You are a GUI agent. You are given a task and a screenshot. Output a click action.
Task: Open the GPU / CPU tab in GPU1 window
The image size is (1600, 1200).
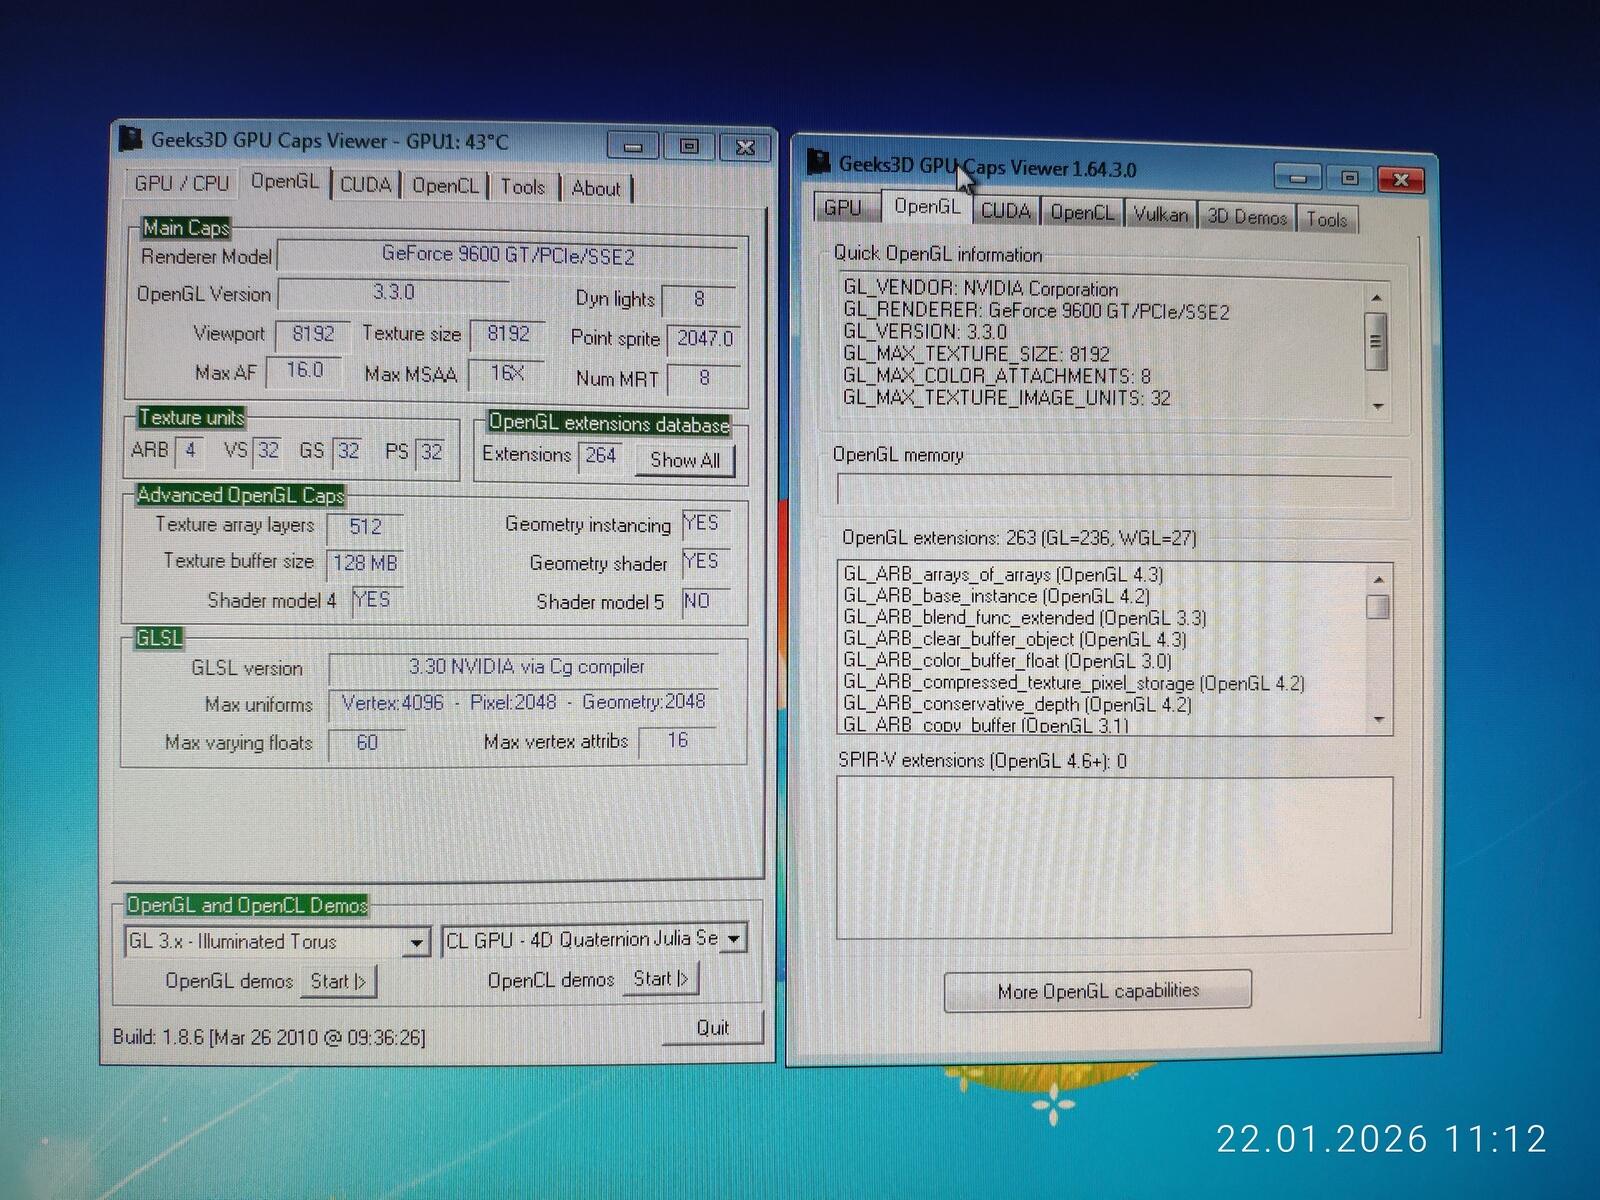click(181, 183)
